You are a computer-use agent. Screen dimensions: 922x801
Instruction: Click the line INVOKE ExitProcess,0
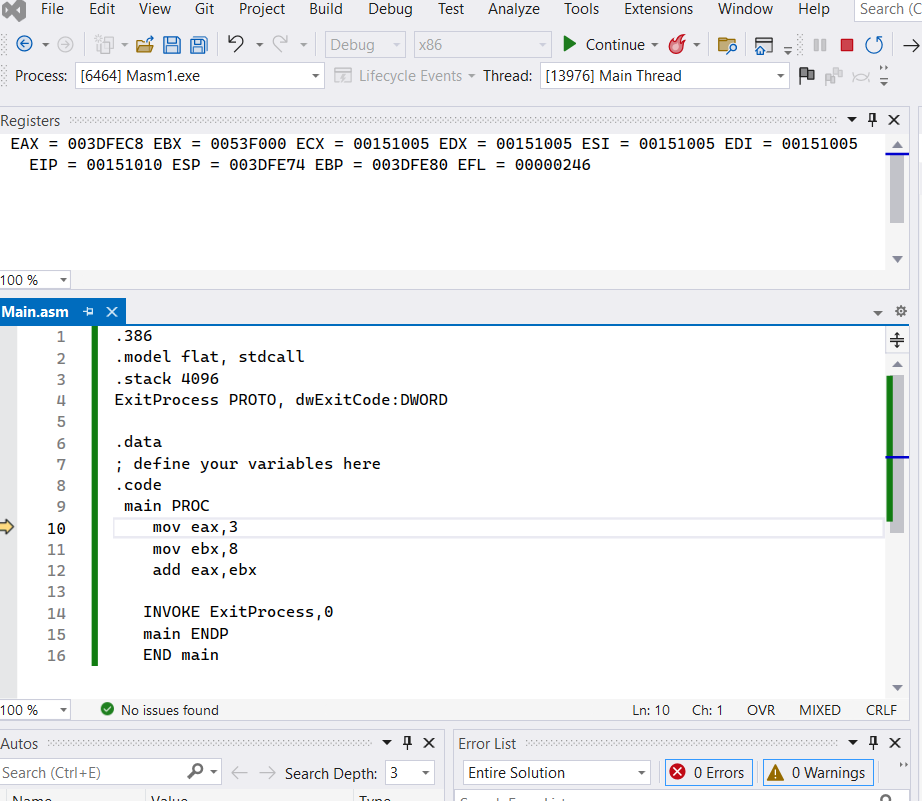pos(238,612)
